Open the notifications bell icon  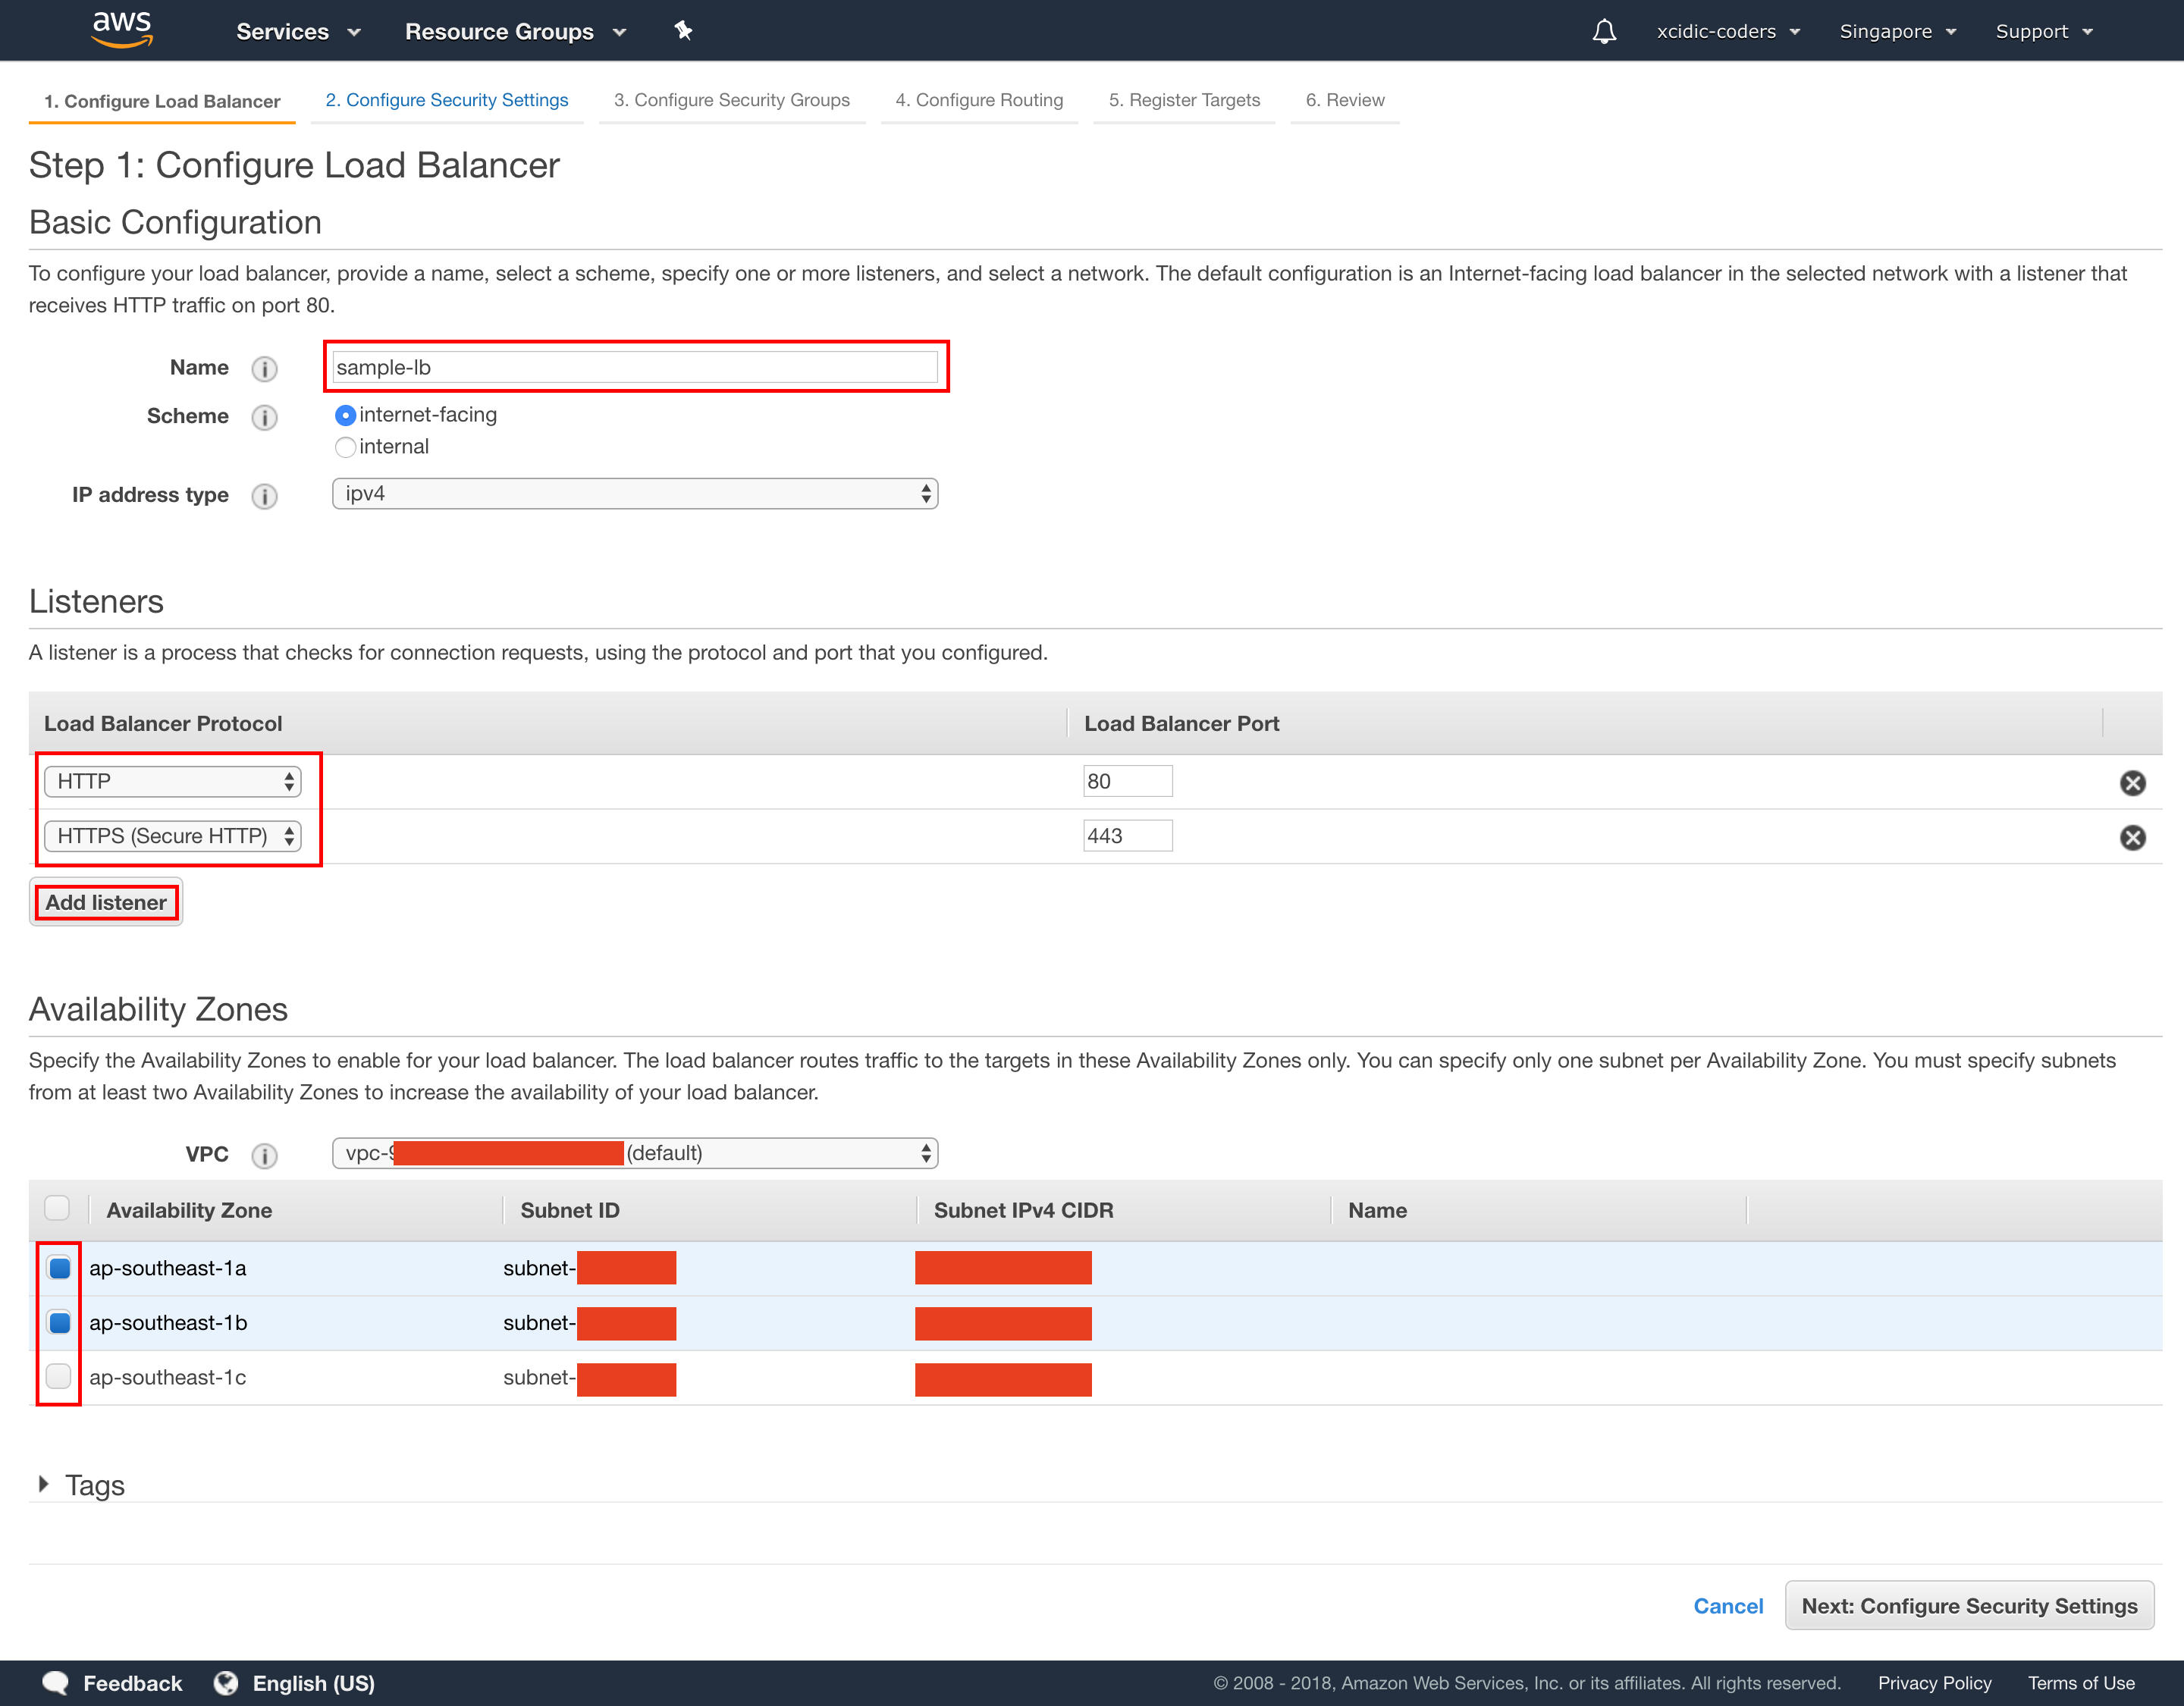[x=1604, y=31]
